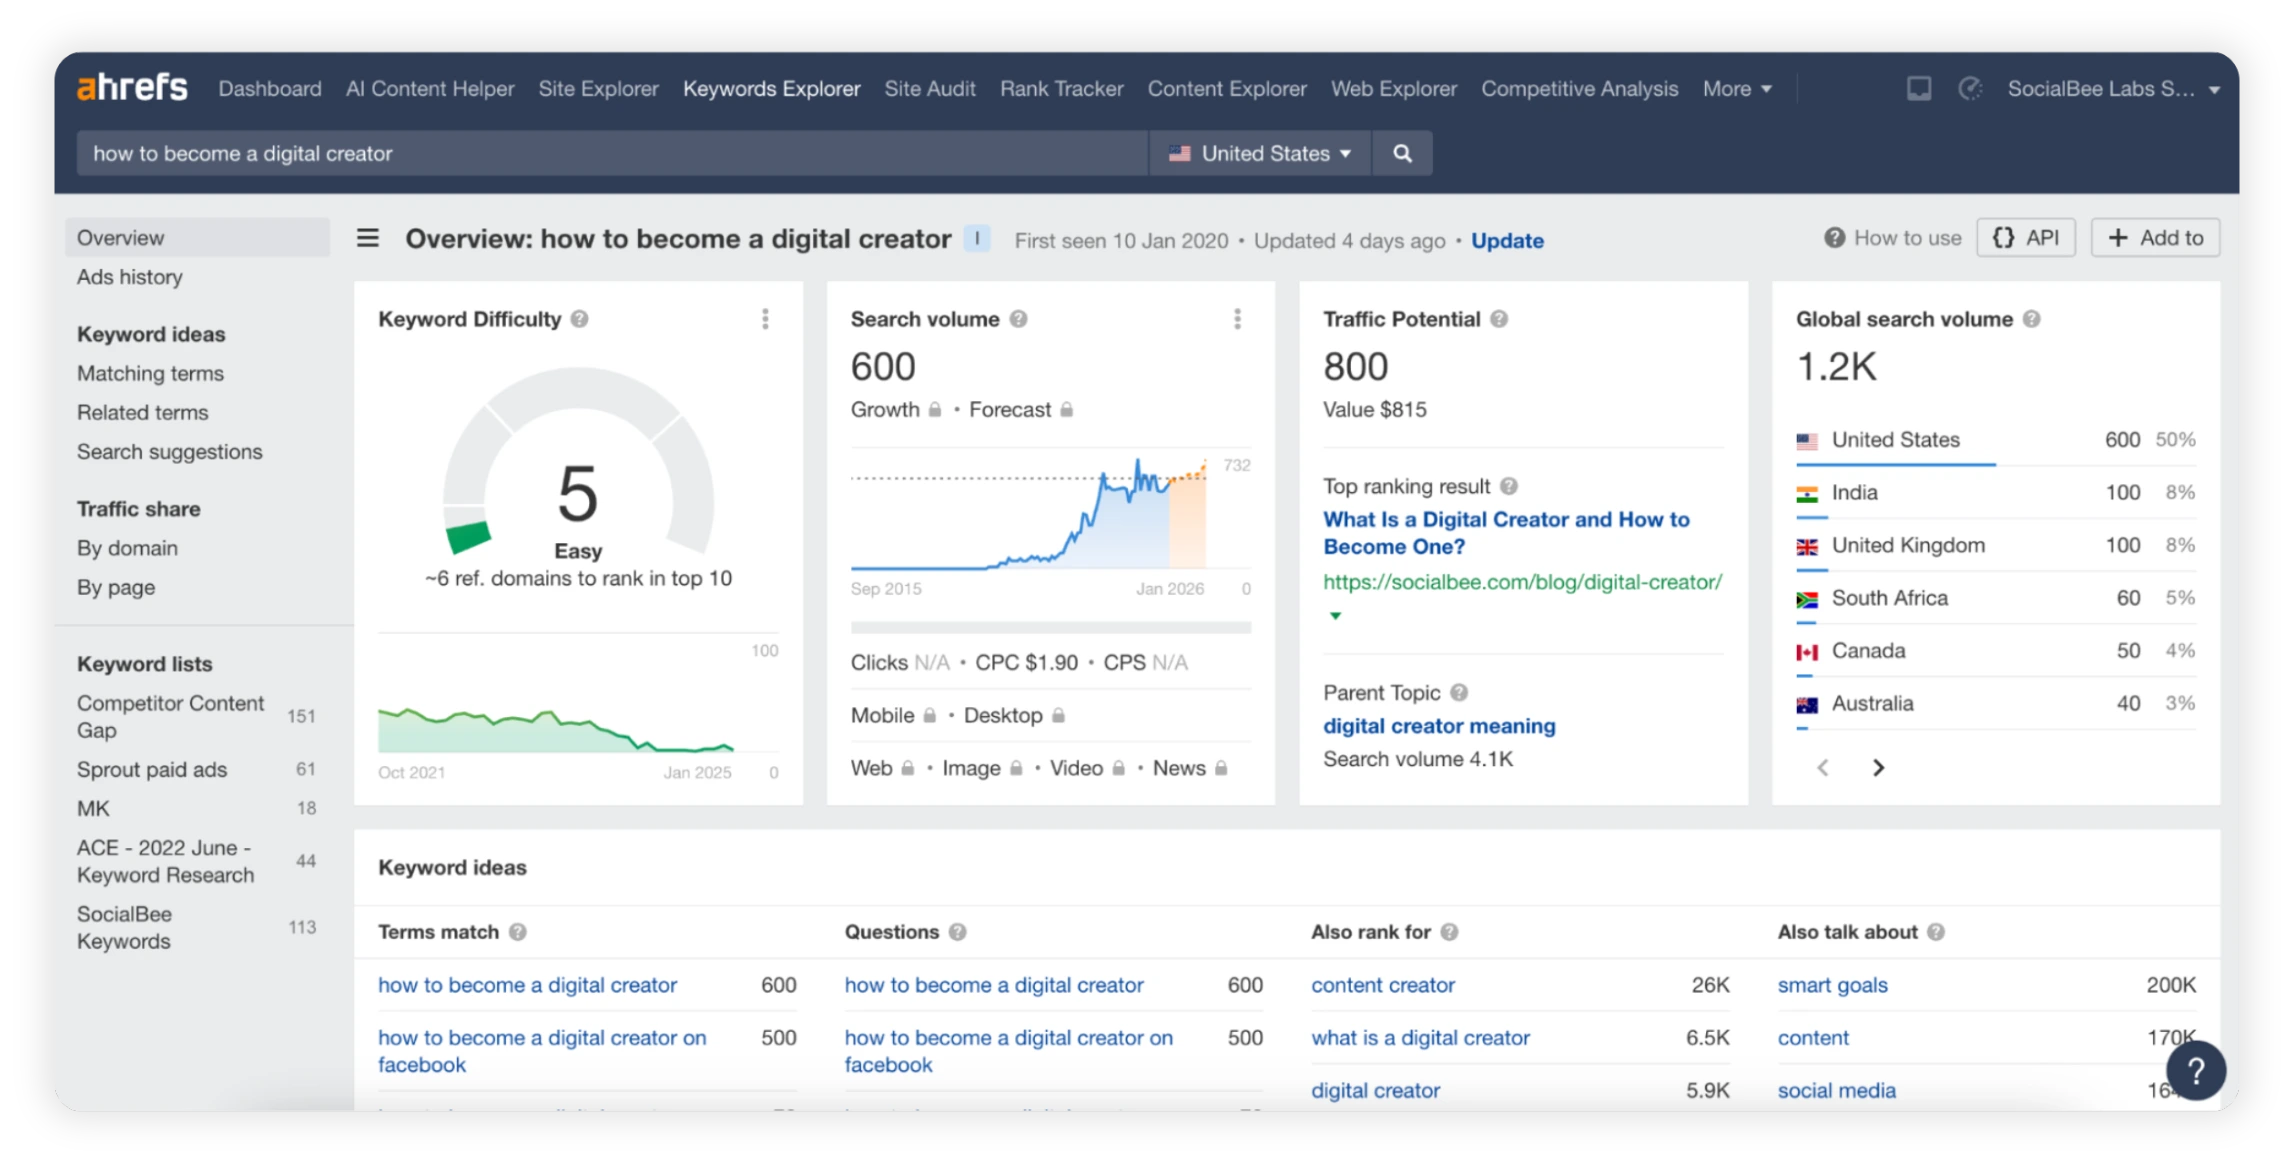Open the three-dot menu on Search volume card

pyautogui.click(x=1237, y=319)
